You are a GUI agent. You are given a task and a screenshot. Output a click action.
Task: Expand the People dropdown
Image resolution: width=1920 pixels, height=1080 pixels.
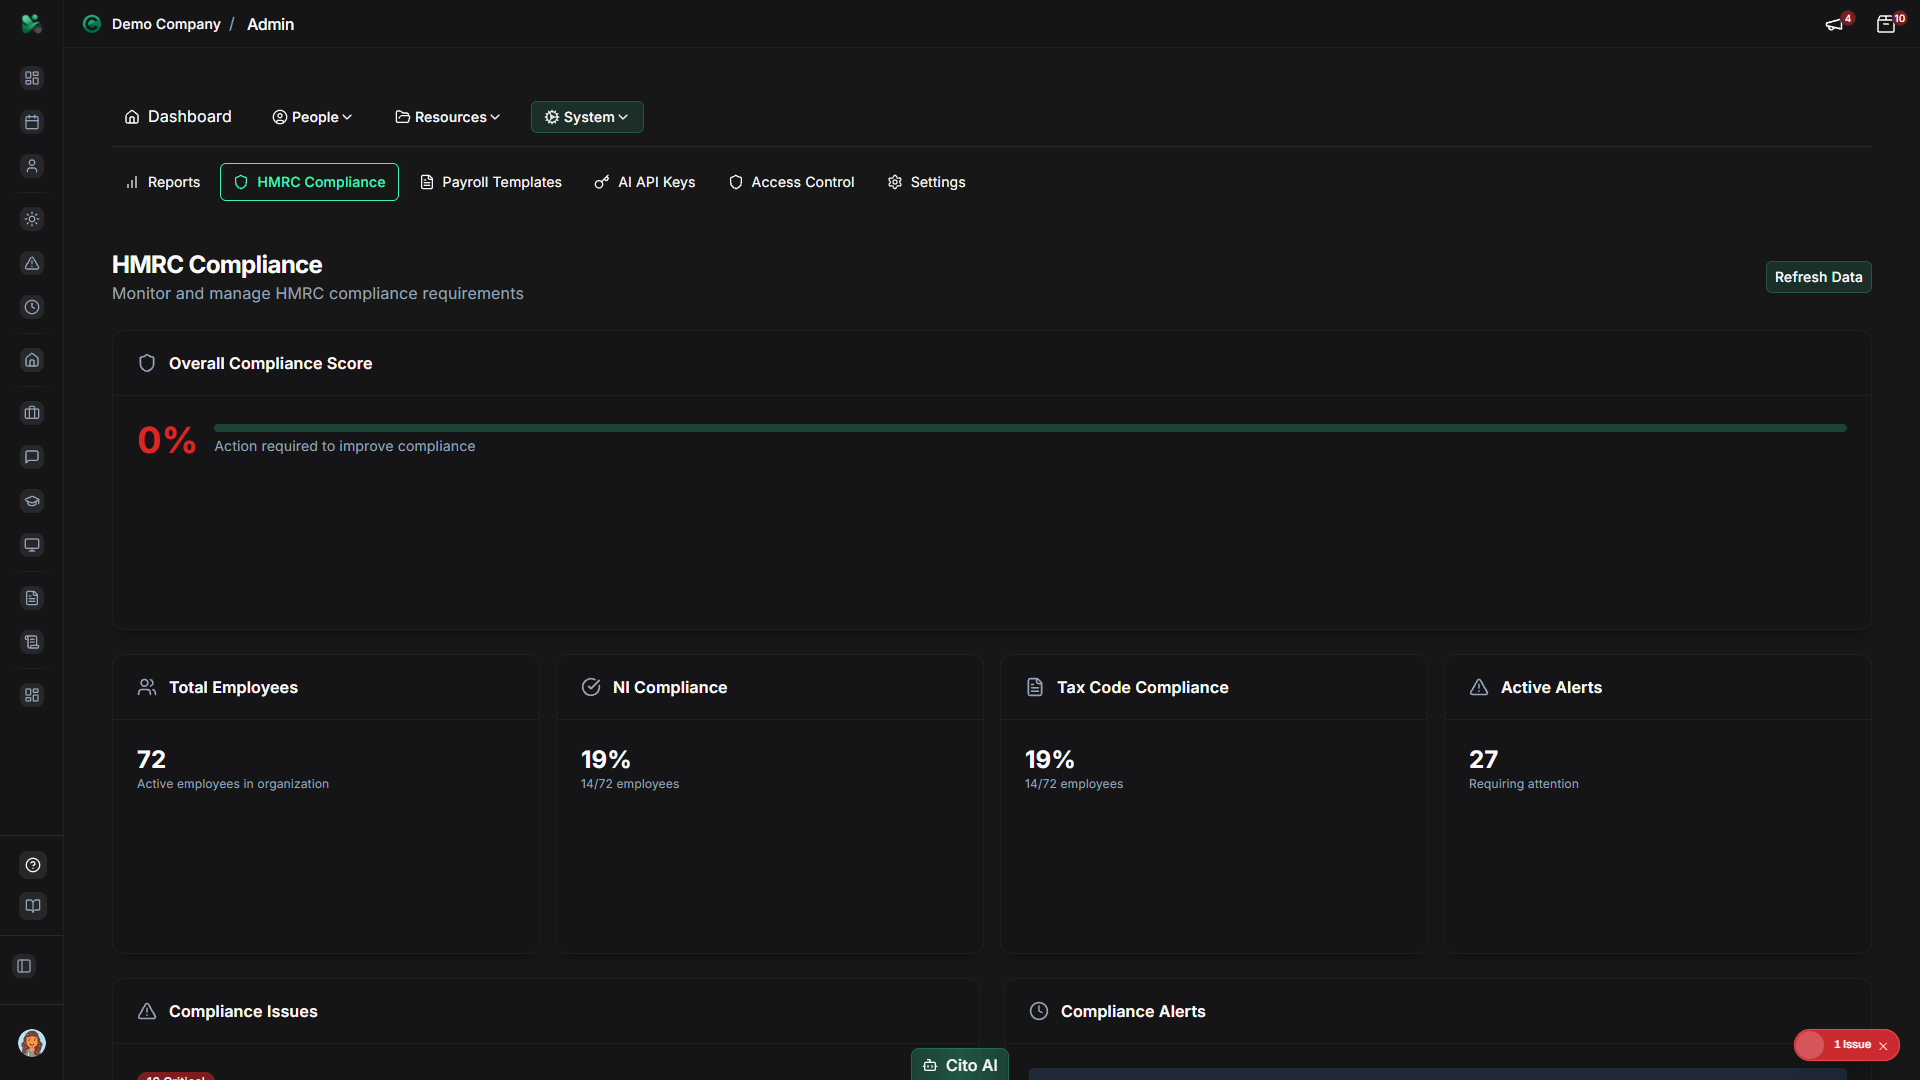pos(311,117)
